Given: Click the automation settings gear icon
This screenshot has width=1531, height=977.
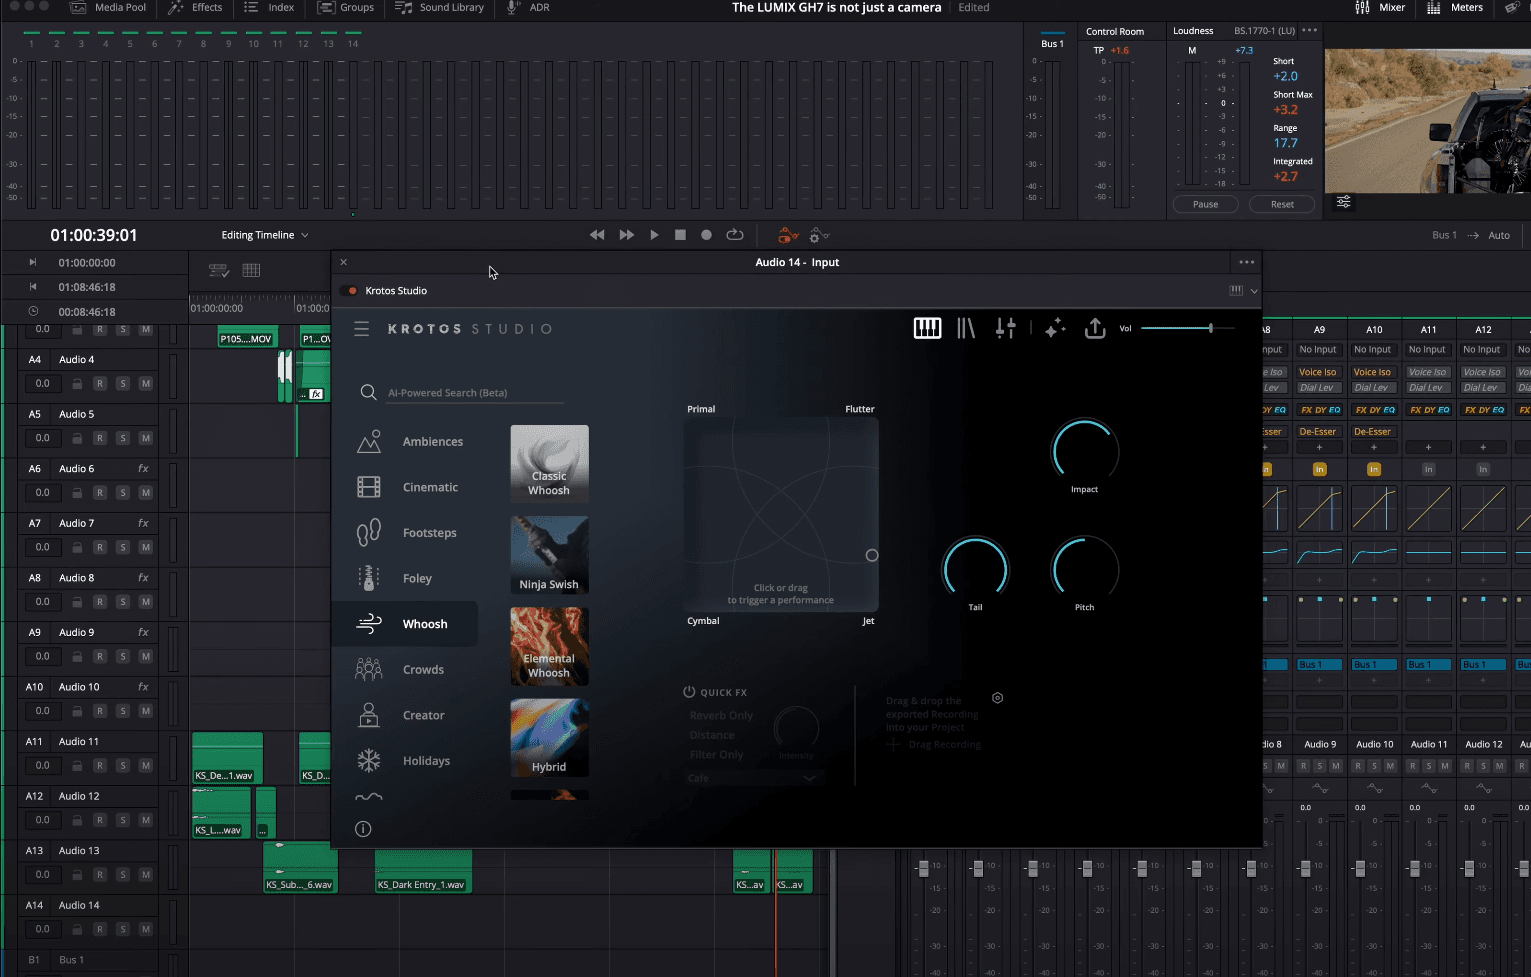Looking at the screenshot, I should click(x=819, y=235).
